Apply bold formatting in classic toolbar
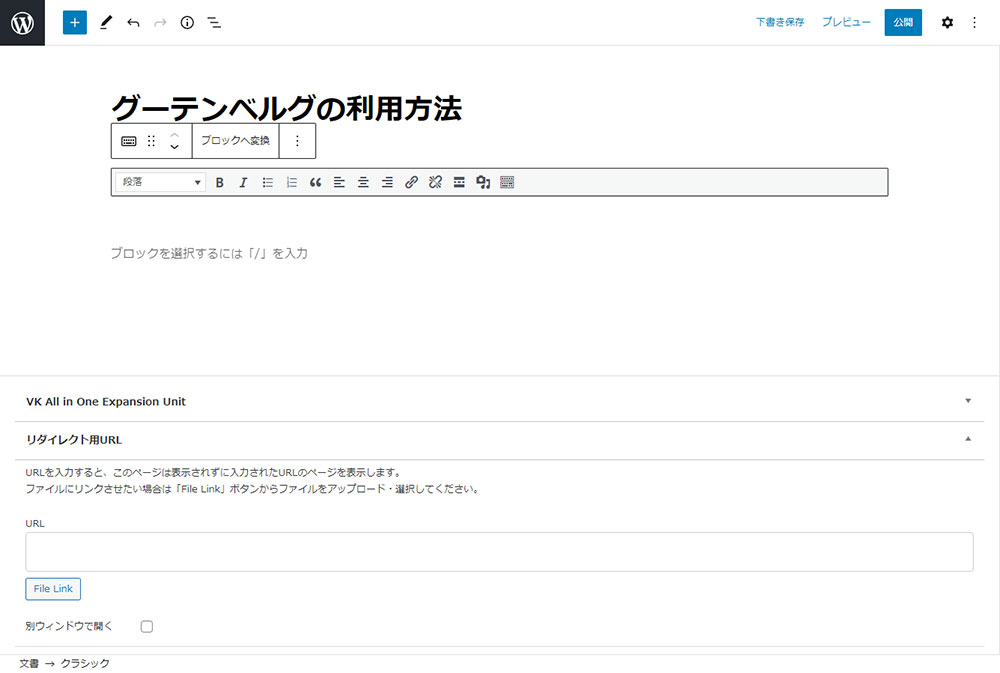This screenshot has height=673, width=1000. (219, 182)
